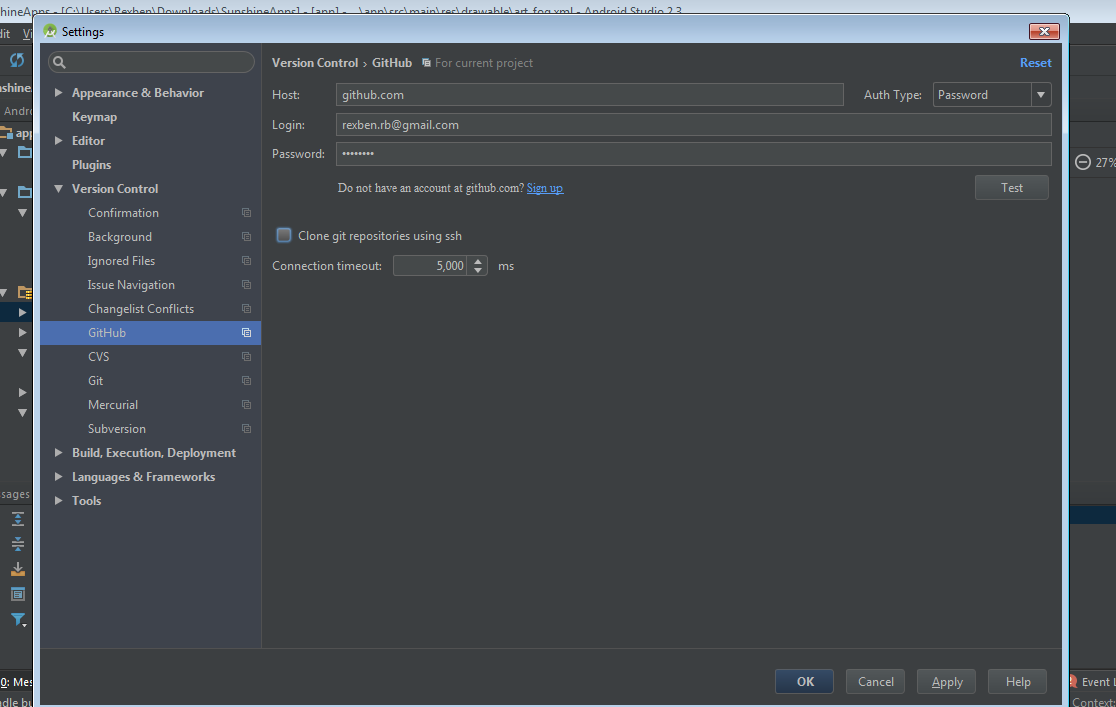Click the Connection timeout value field

point(431,266)
